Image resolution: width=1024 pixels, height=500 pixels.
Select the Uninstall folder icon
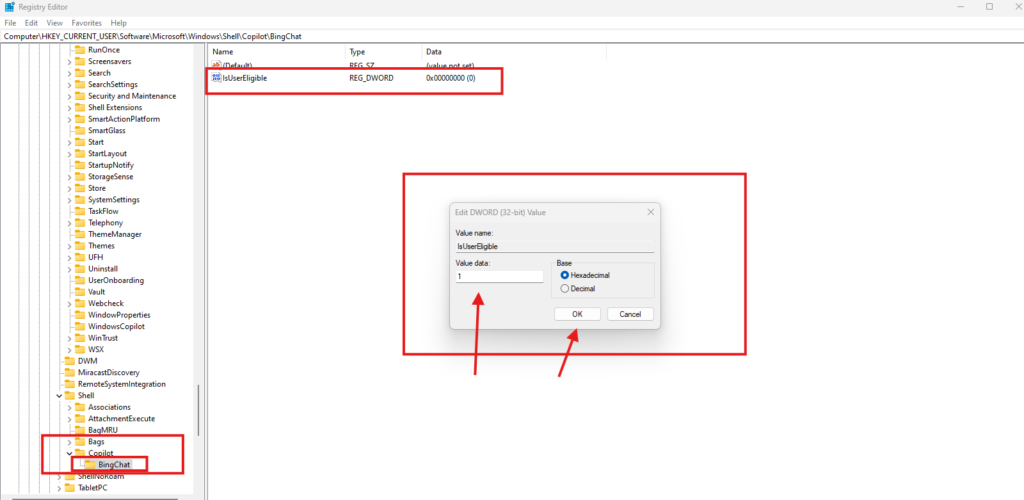click(80, 268)
